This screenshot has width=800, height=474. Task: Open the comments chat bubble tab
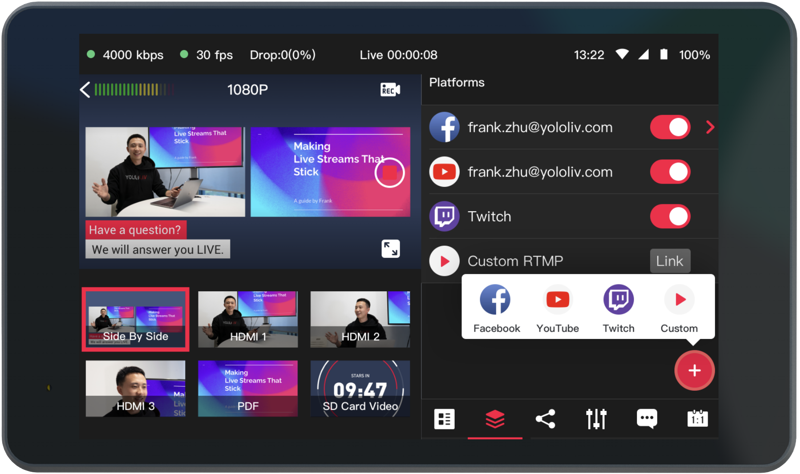(x=647, y=419)
